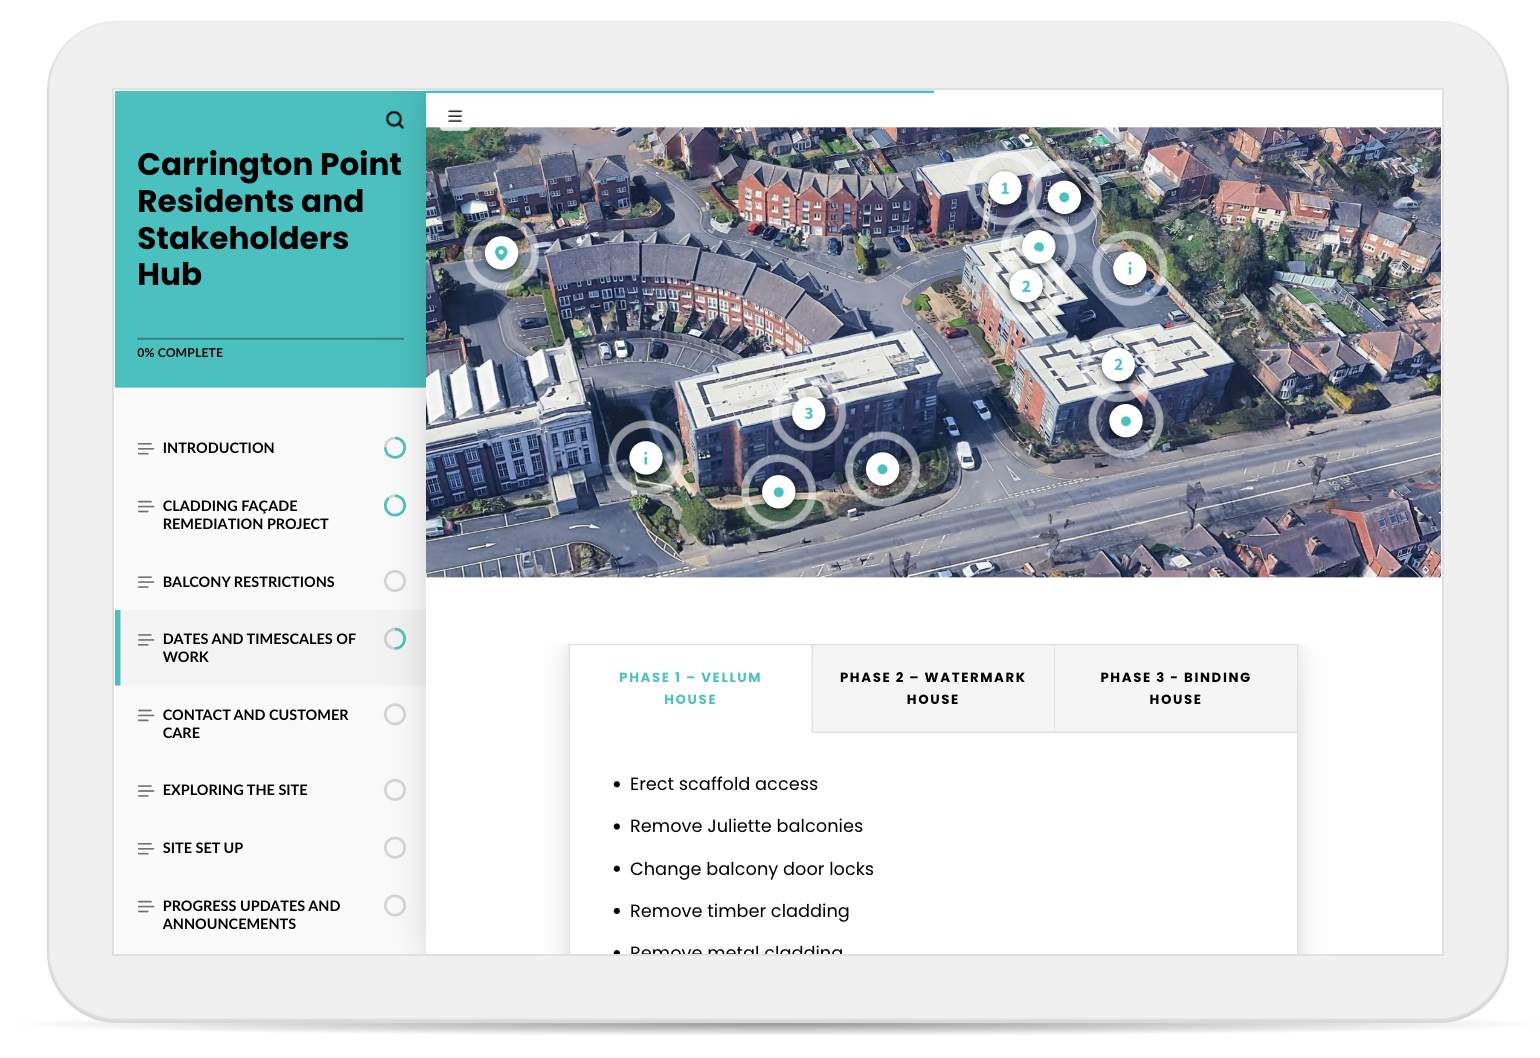Open Cladding Façade Remediation Project lesson
1540x1058 pixels.
point(246,515)
